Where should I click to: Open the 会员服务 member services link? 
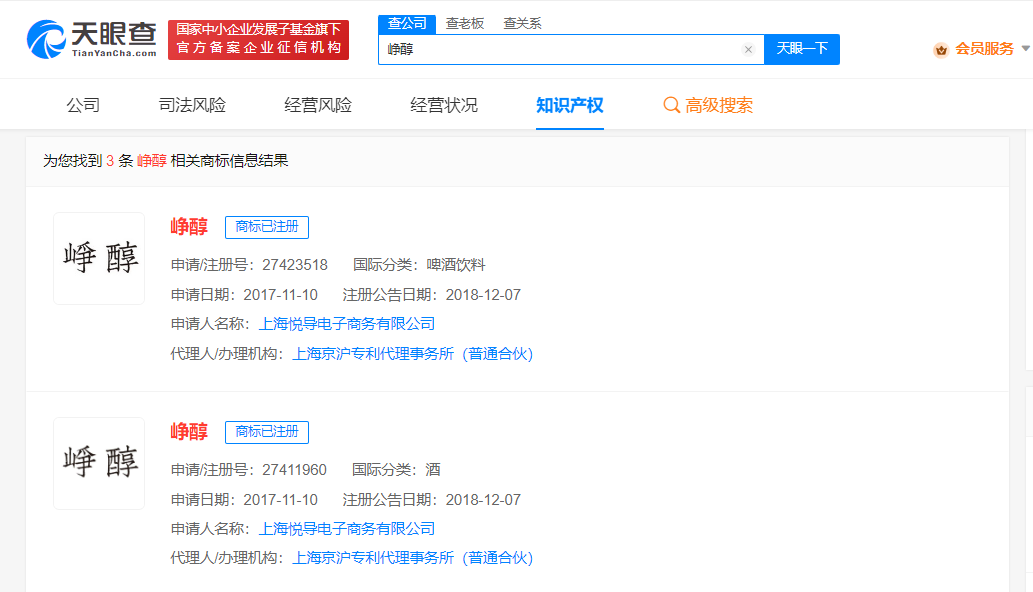tap(984, 49)
